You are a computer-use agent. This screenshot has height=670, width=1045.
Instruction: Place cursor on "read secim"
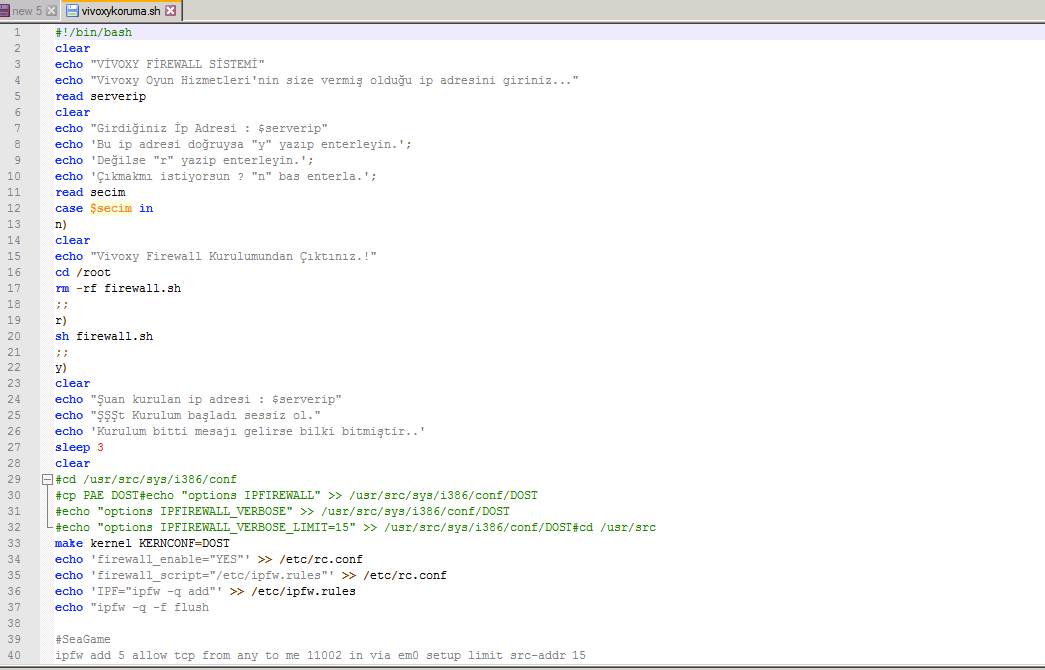coord(90,193)
